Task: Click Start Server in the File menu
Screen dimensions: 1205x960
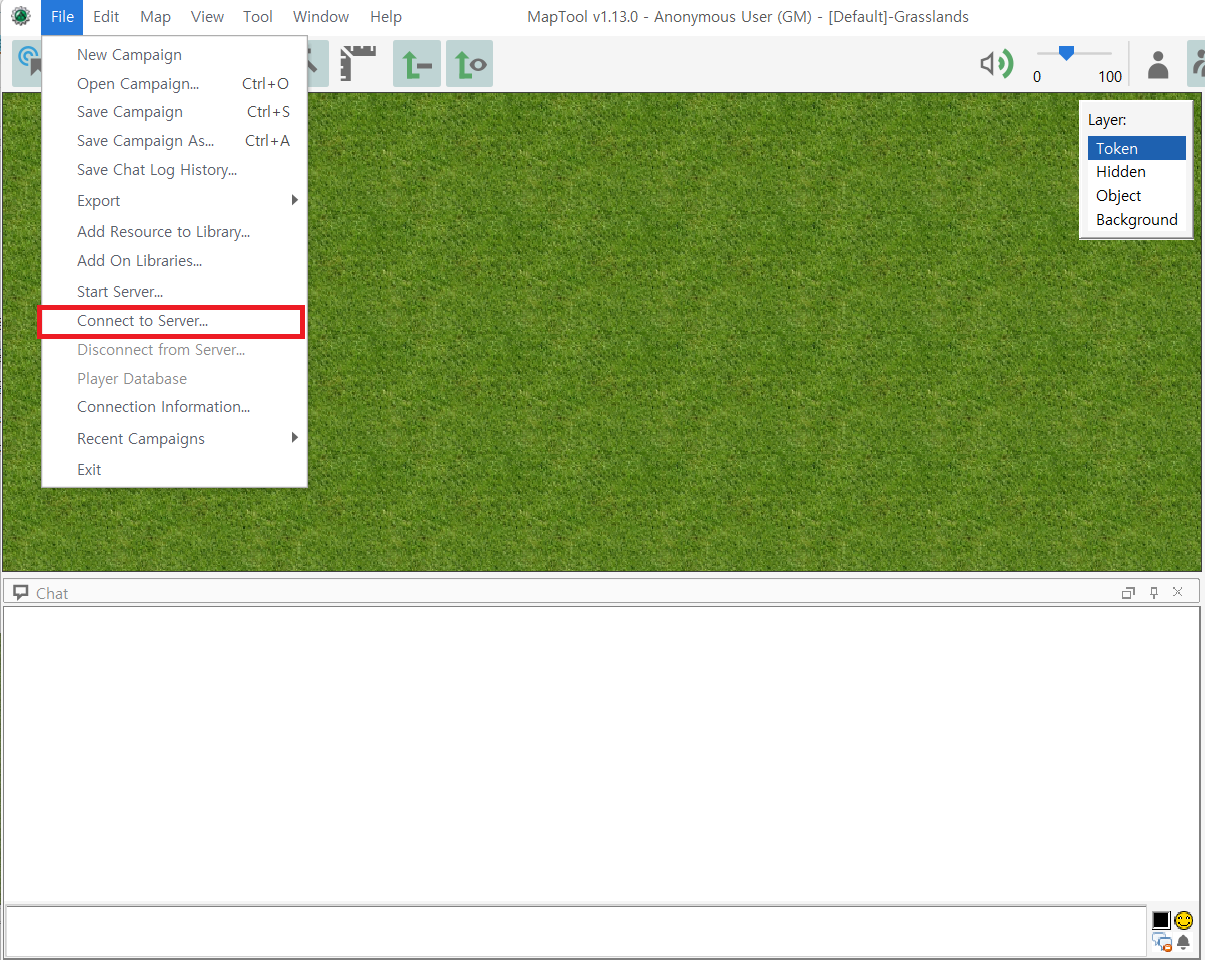Action: coord(120,292)
